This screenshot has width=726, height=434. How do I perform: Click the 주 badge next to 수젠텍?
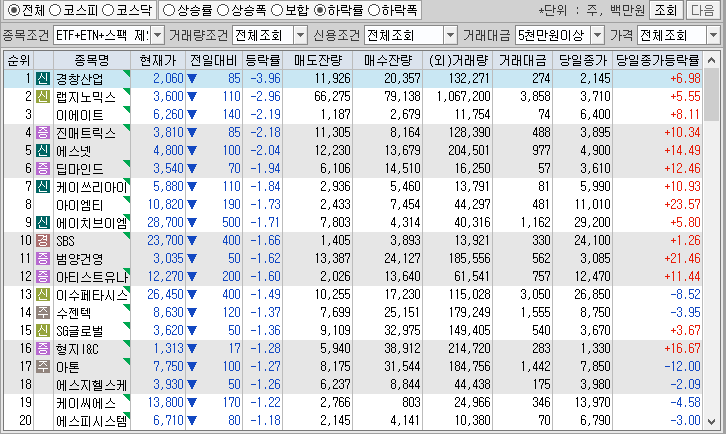coord(43,313)
